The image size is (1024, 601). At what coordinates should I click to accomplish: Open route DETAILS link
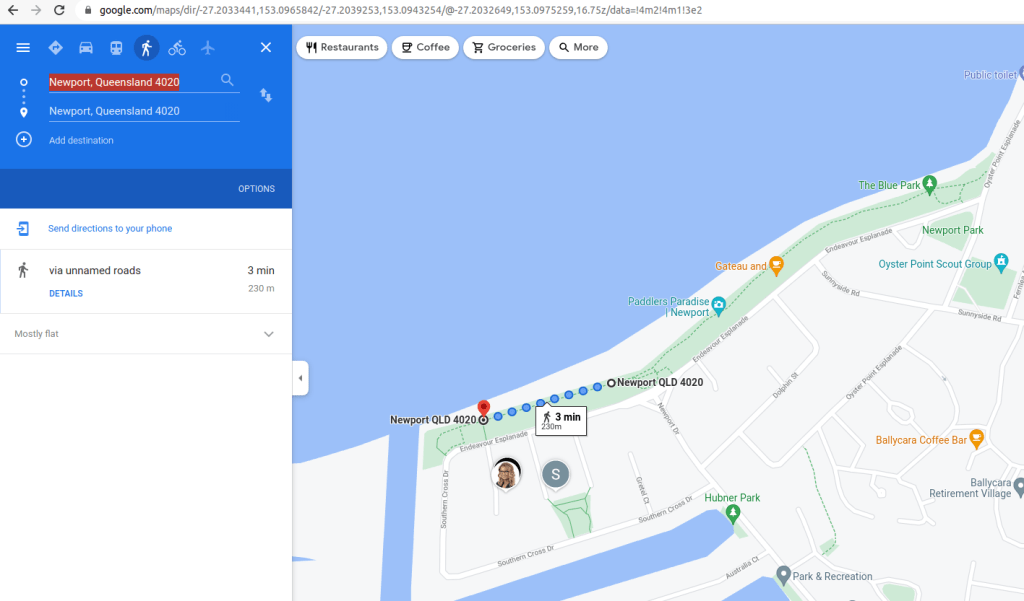66,294
